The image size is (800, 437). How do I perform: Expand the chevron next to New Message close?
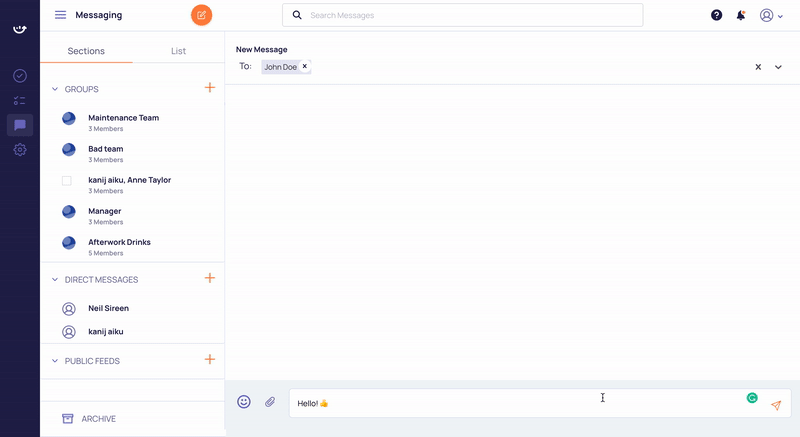[778, 67]
